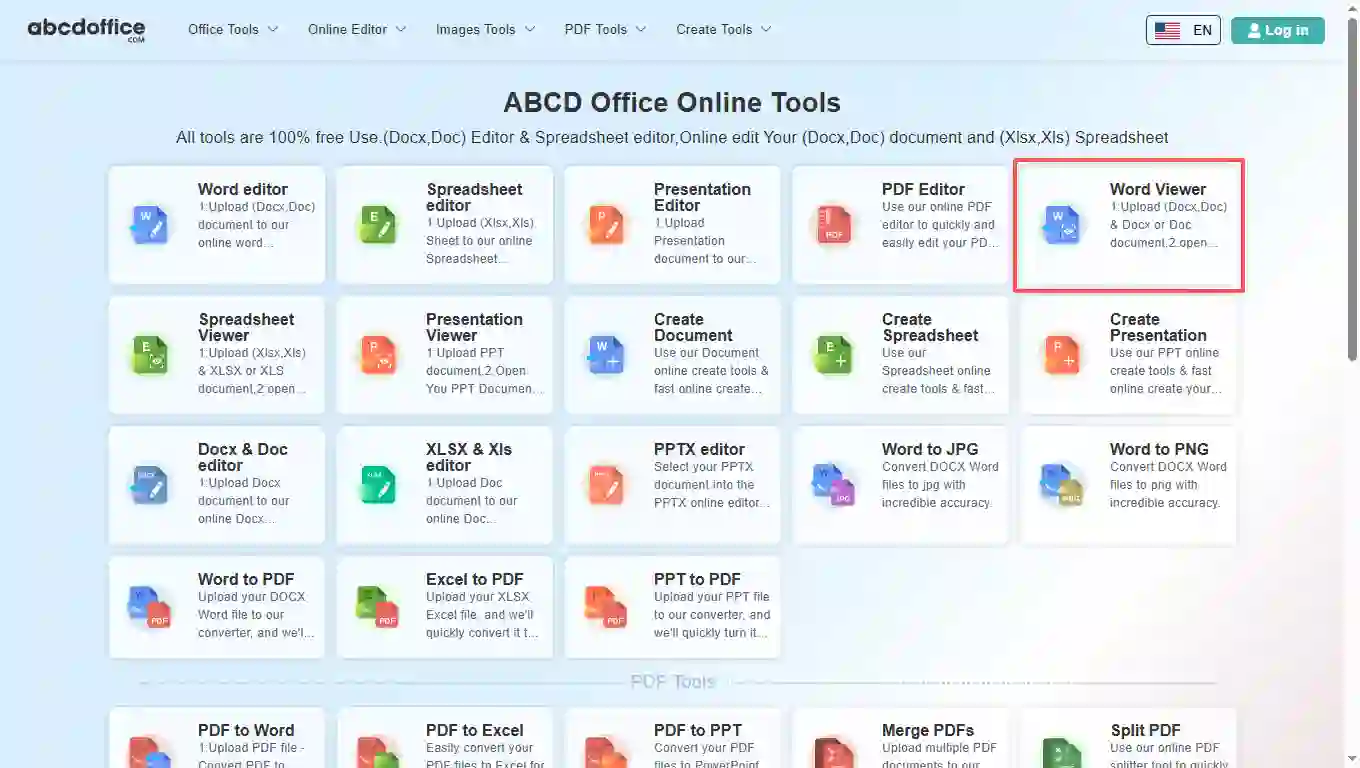Screen dimensions: 1360x768
Task: Expand the Online Editor menu
Action: pyautogui.click(x=357, y=29)
